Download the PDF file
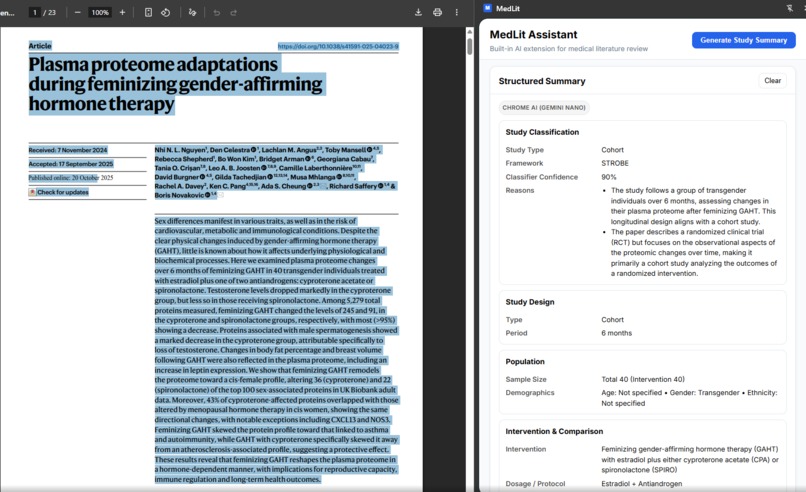 (x=418, y=12)
